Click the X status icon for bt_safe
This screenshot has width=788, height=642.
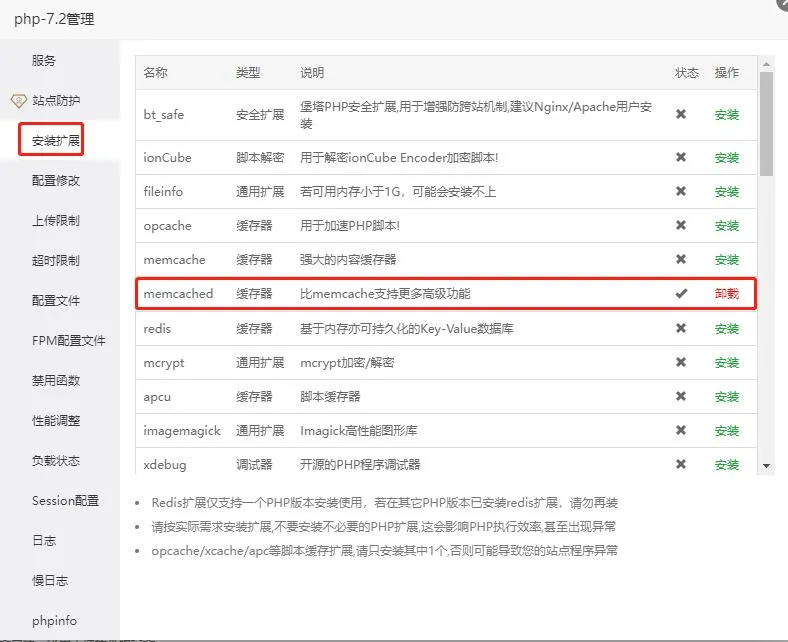tap(681, 115)
